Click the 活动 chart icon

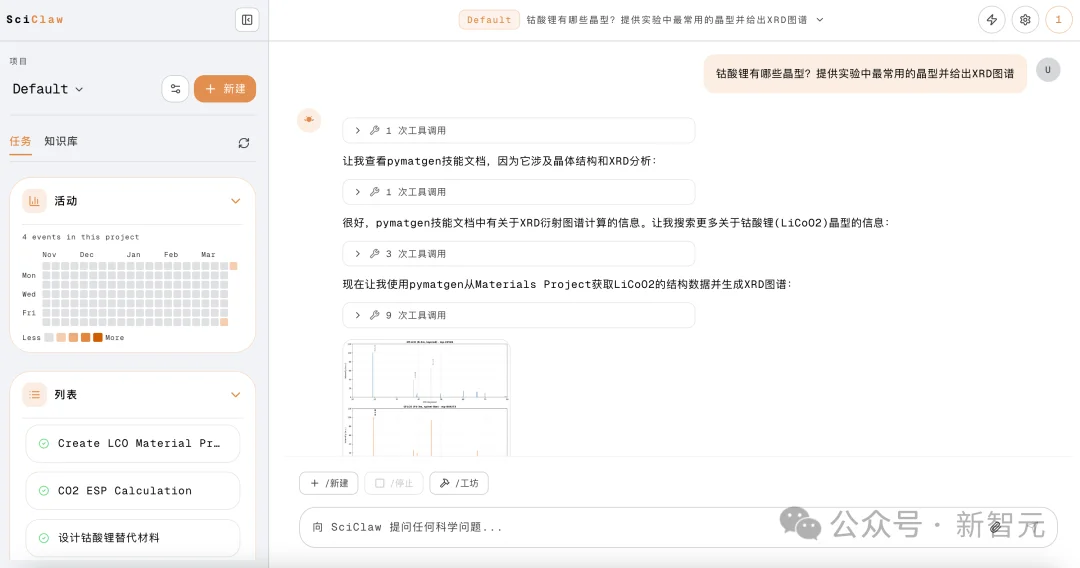coord(34,201)
